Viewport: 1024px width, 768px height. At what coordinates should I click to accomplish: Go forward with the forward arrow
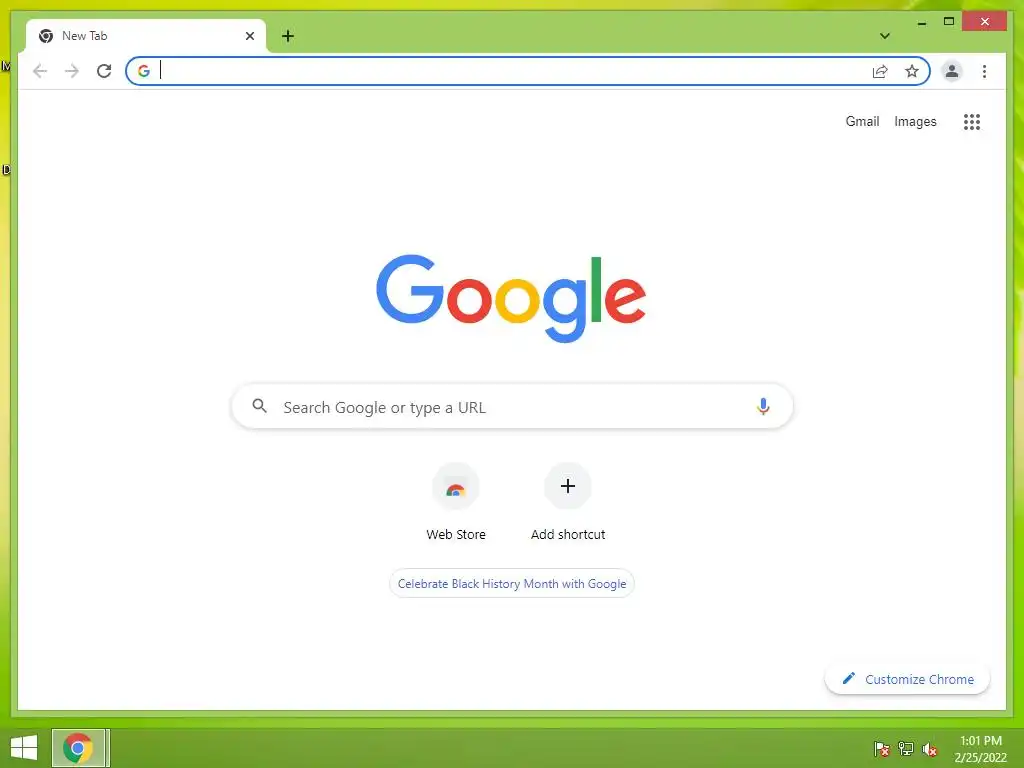click(x=72, y=71)
